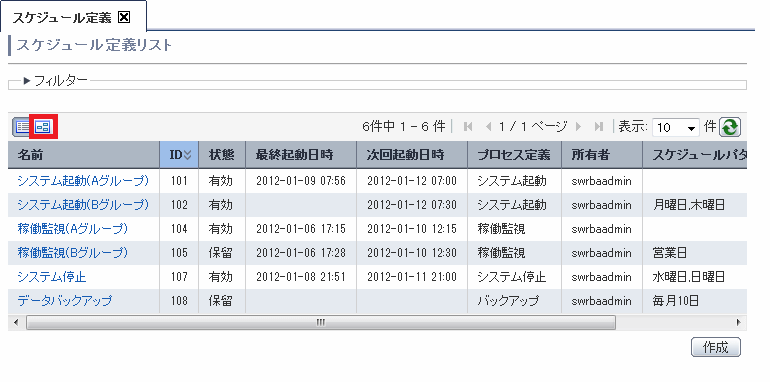Click the scrollbar left arrow

click(16, 323)
